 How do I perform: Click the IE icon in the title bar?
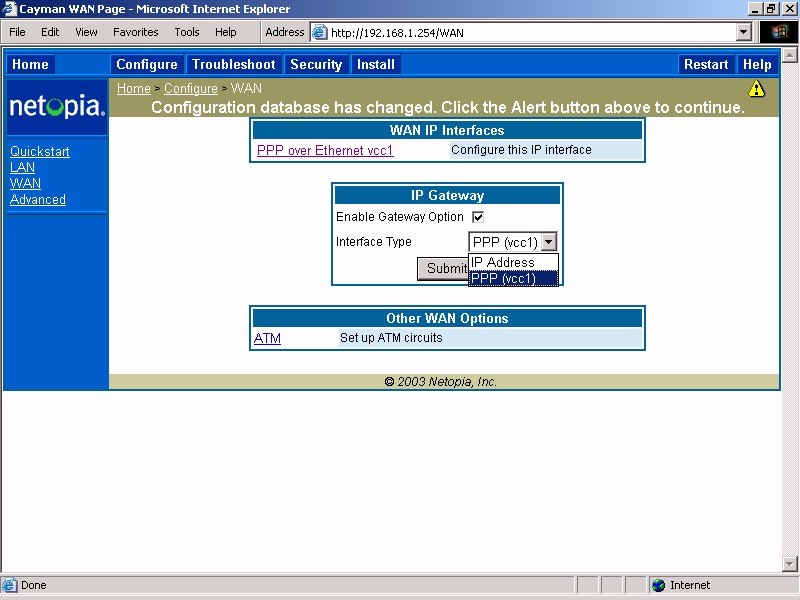coord(9,9)
